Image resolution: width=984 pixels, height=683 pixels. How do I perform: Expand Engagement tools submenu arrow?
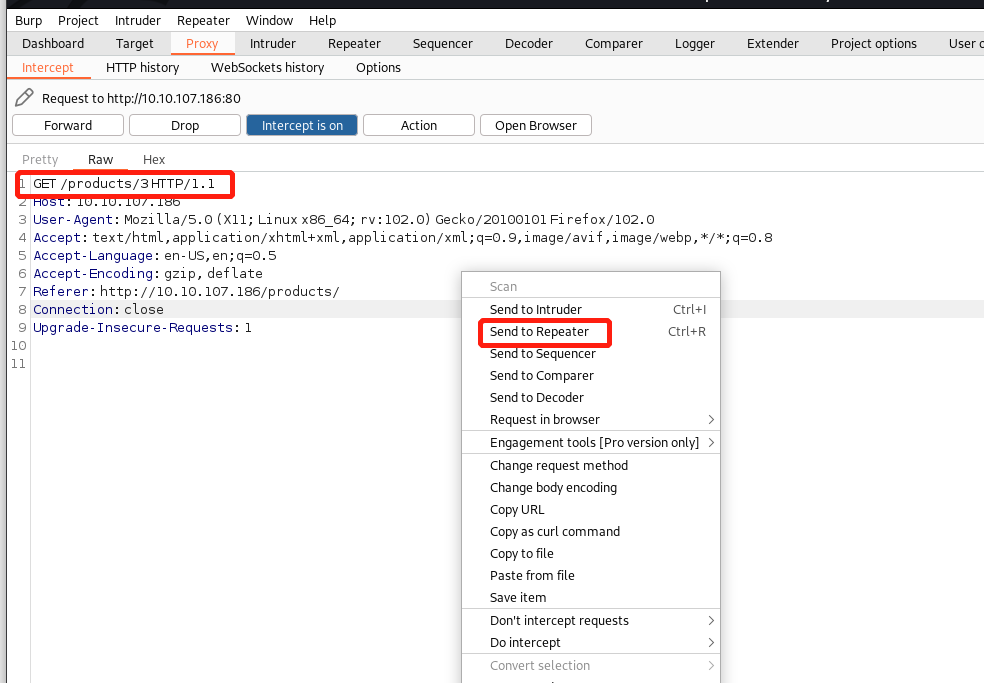(x=711, y=443)
